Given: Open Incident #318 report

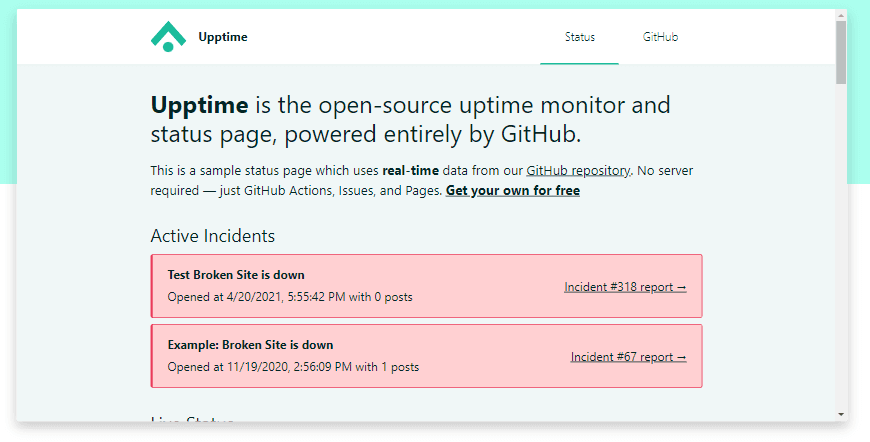Looking at the screenshot, I should (x=625, y=287).
